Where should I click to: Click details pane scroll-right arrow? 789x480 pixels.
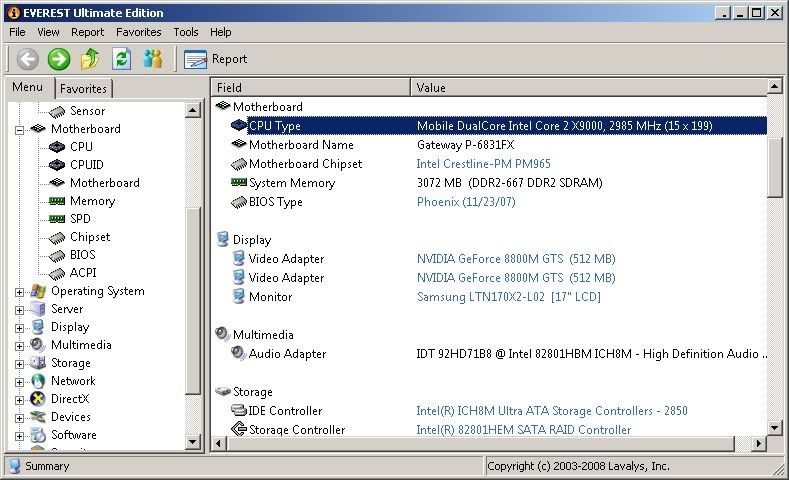pyautogui.click(x=759, y=444)
